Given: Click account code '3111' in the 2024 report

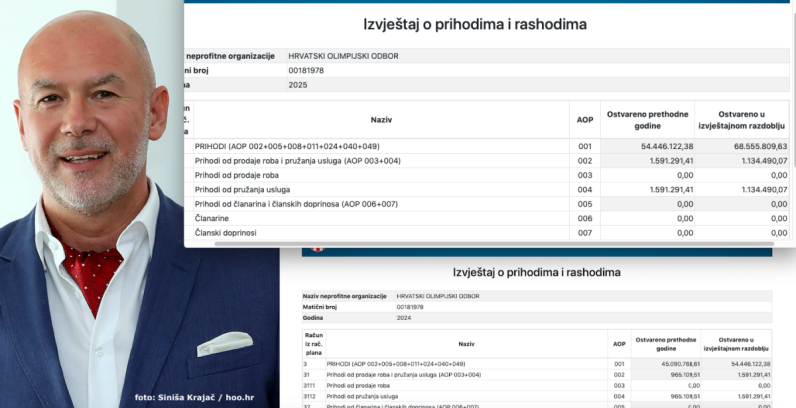Looking at the screenshot, I should coord(309,386).
